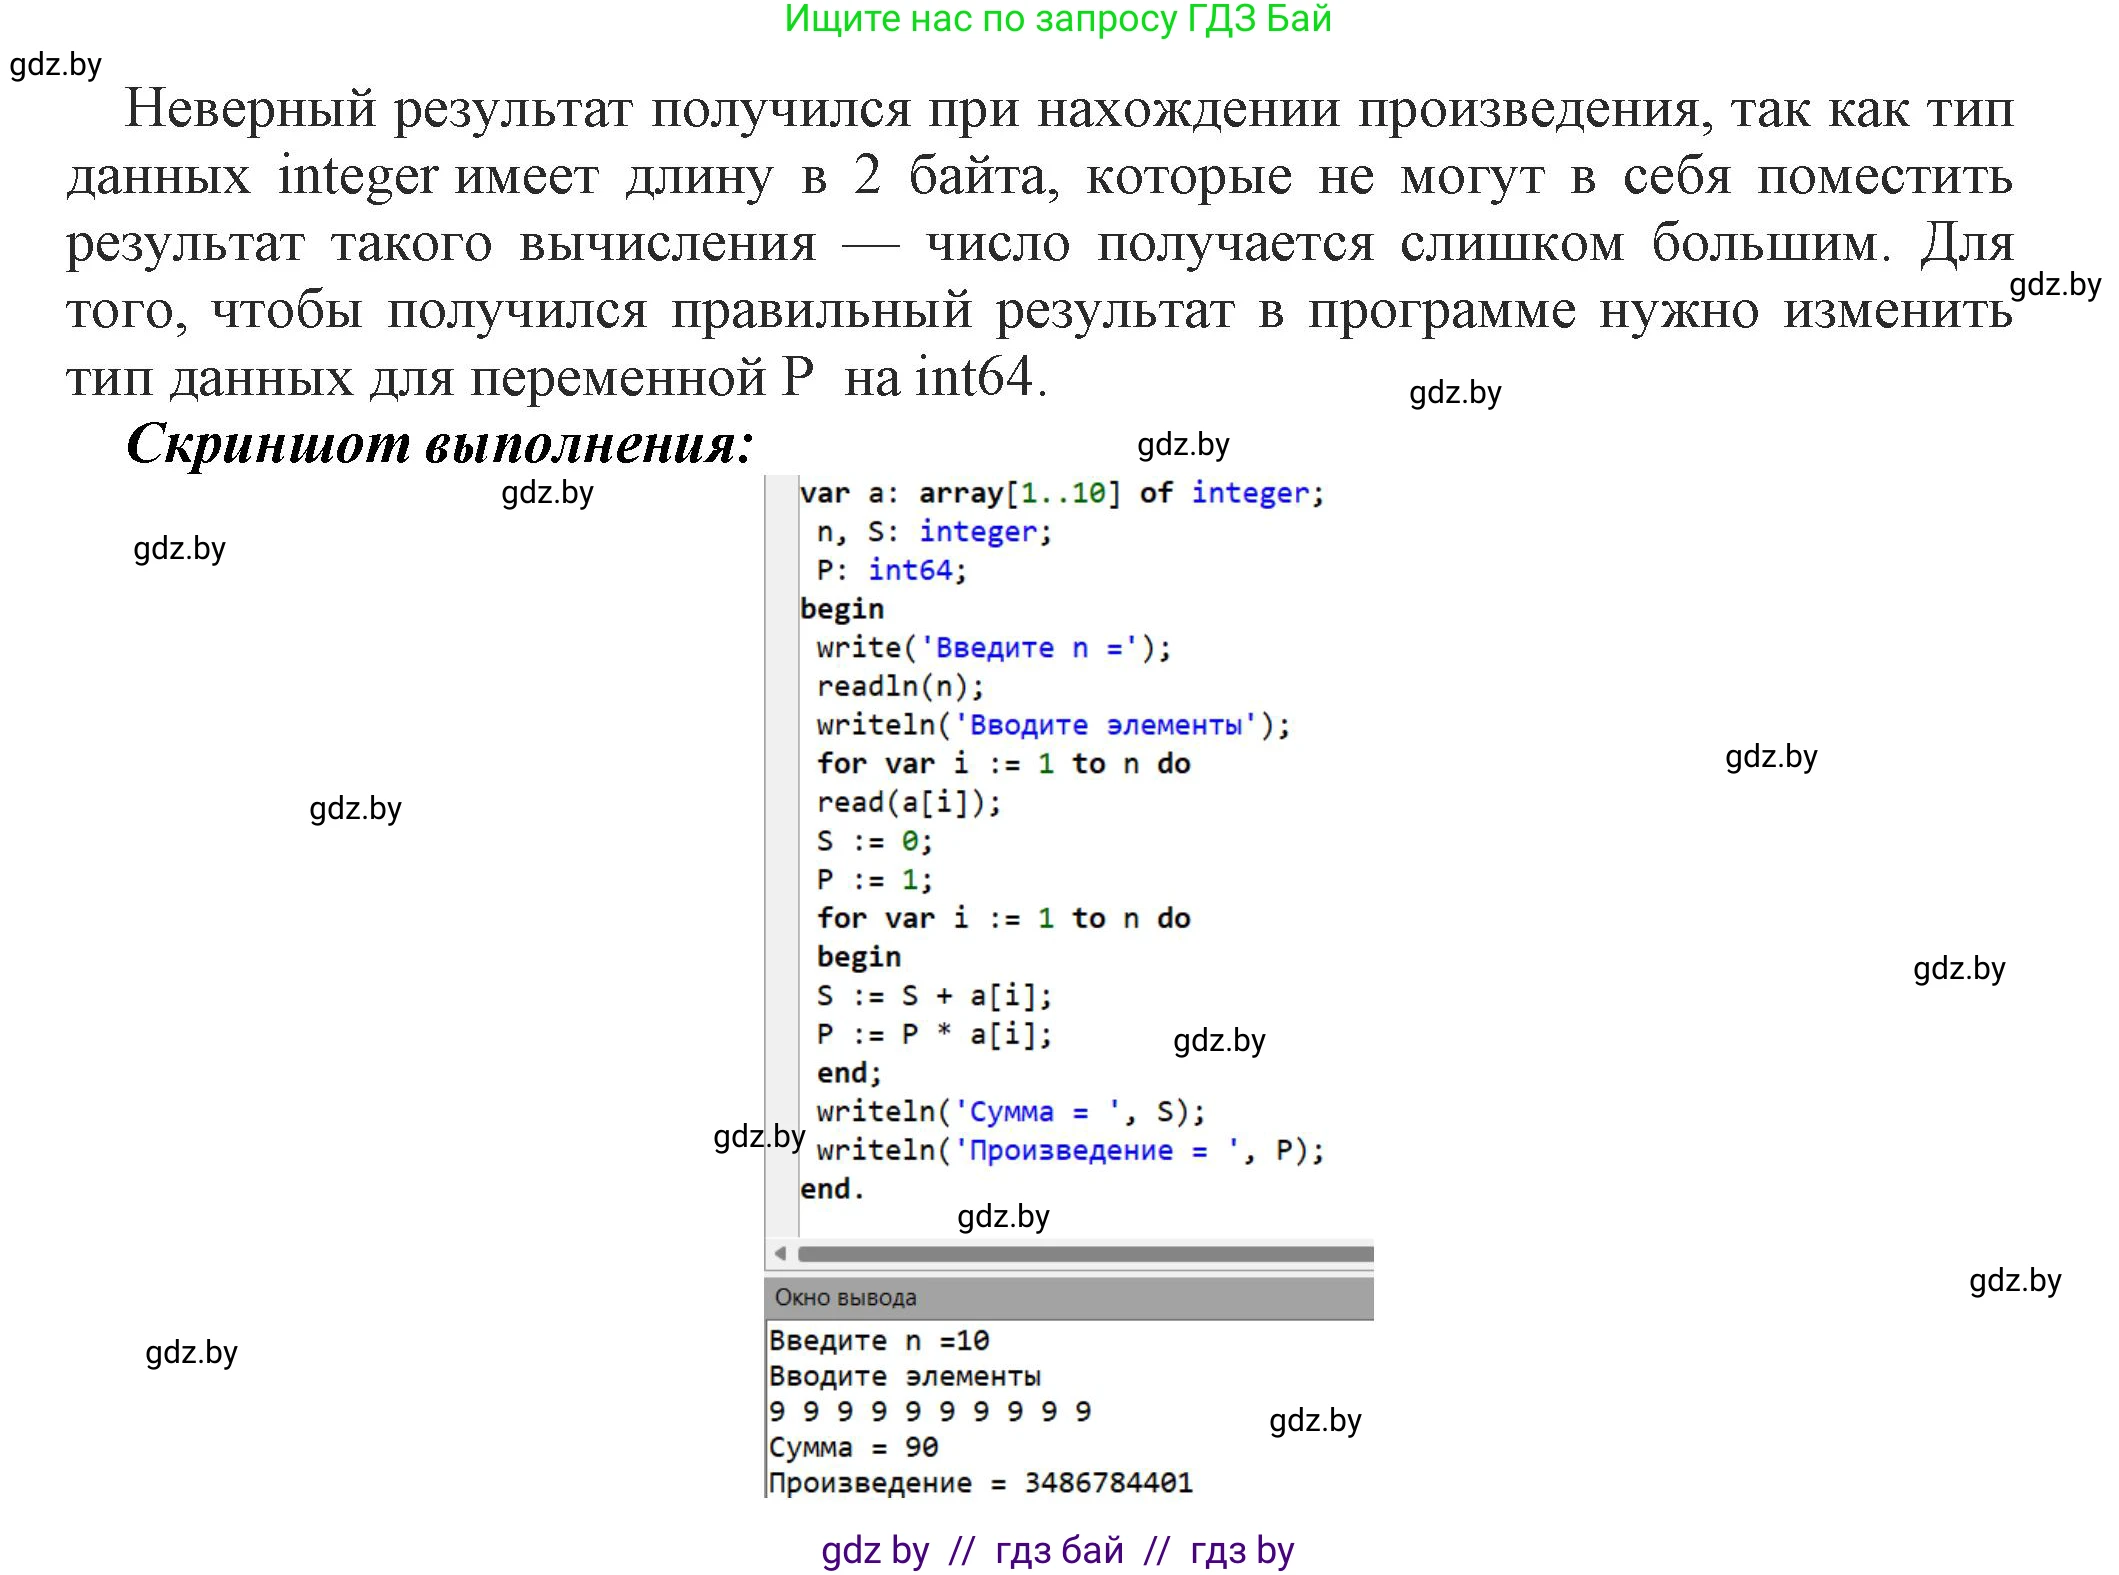The height and width of the screenshot is (1575, 2119).
Task: Select the end. line at program bottom
Action: (x=828, y=1188)
